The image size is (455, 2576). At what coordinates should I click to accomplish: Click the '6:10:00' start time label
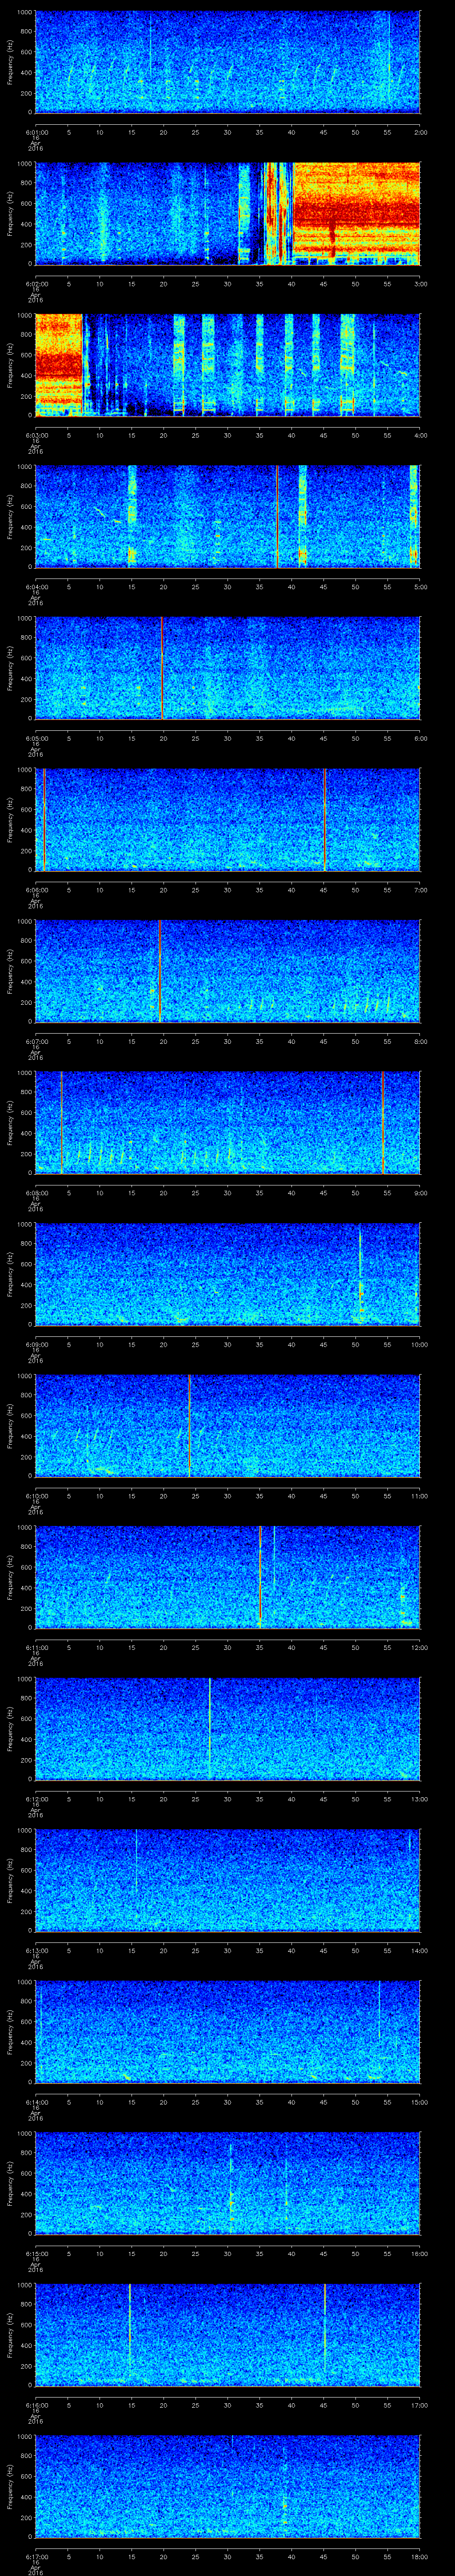[x=37, y=1496]
